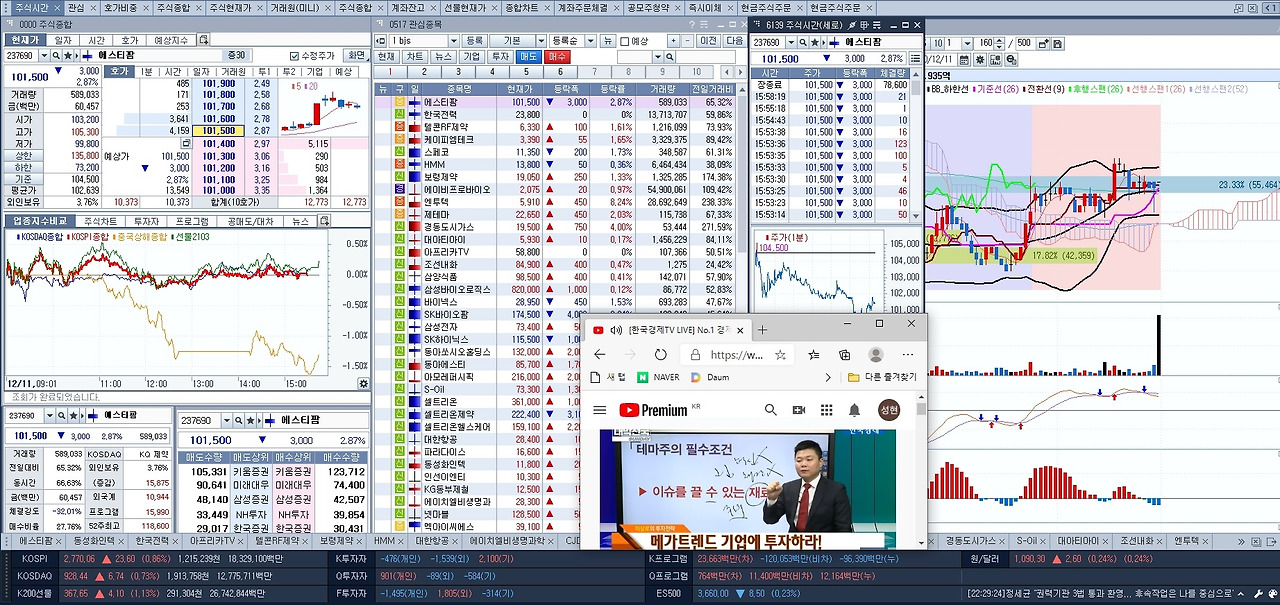1280x605 pixels.
Task: Toggle 수정주가 checkbox
Action: point(294,56)
